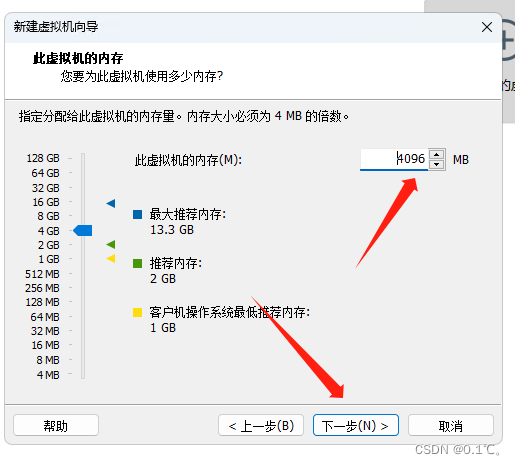Screen dimensions: 515x465
Task: Select the 256 MB slider label
Action: 42,288
